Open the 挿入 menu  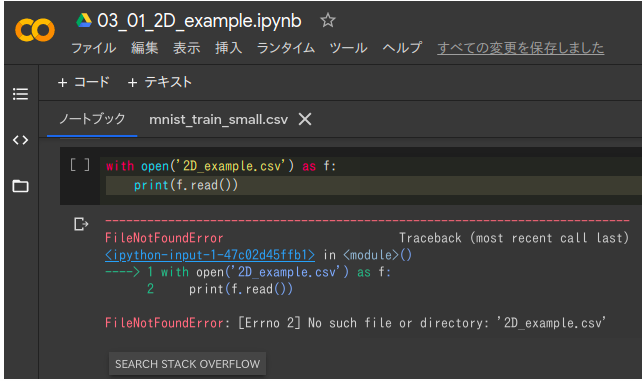[228, 48]
